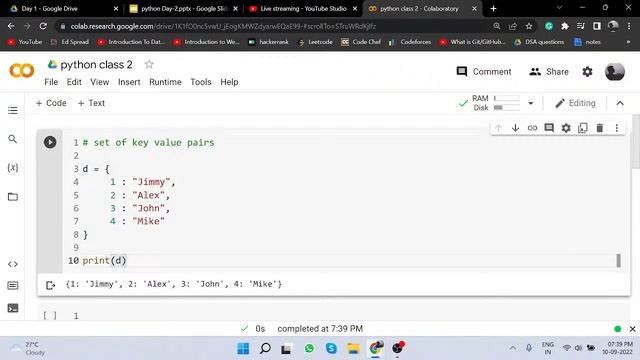The width and height of the screenshot is (640, 360).
Task: Open cell editor settings gear
Action: (566, 128)
